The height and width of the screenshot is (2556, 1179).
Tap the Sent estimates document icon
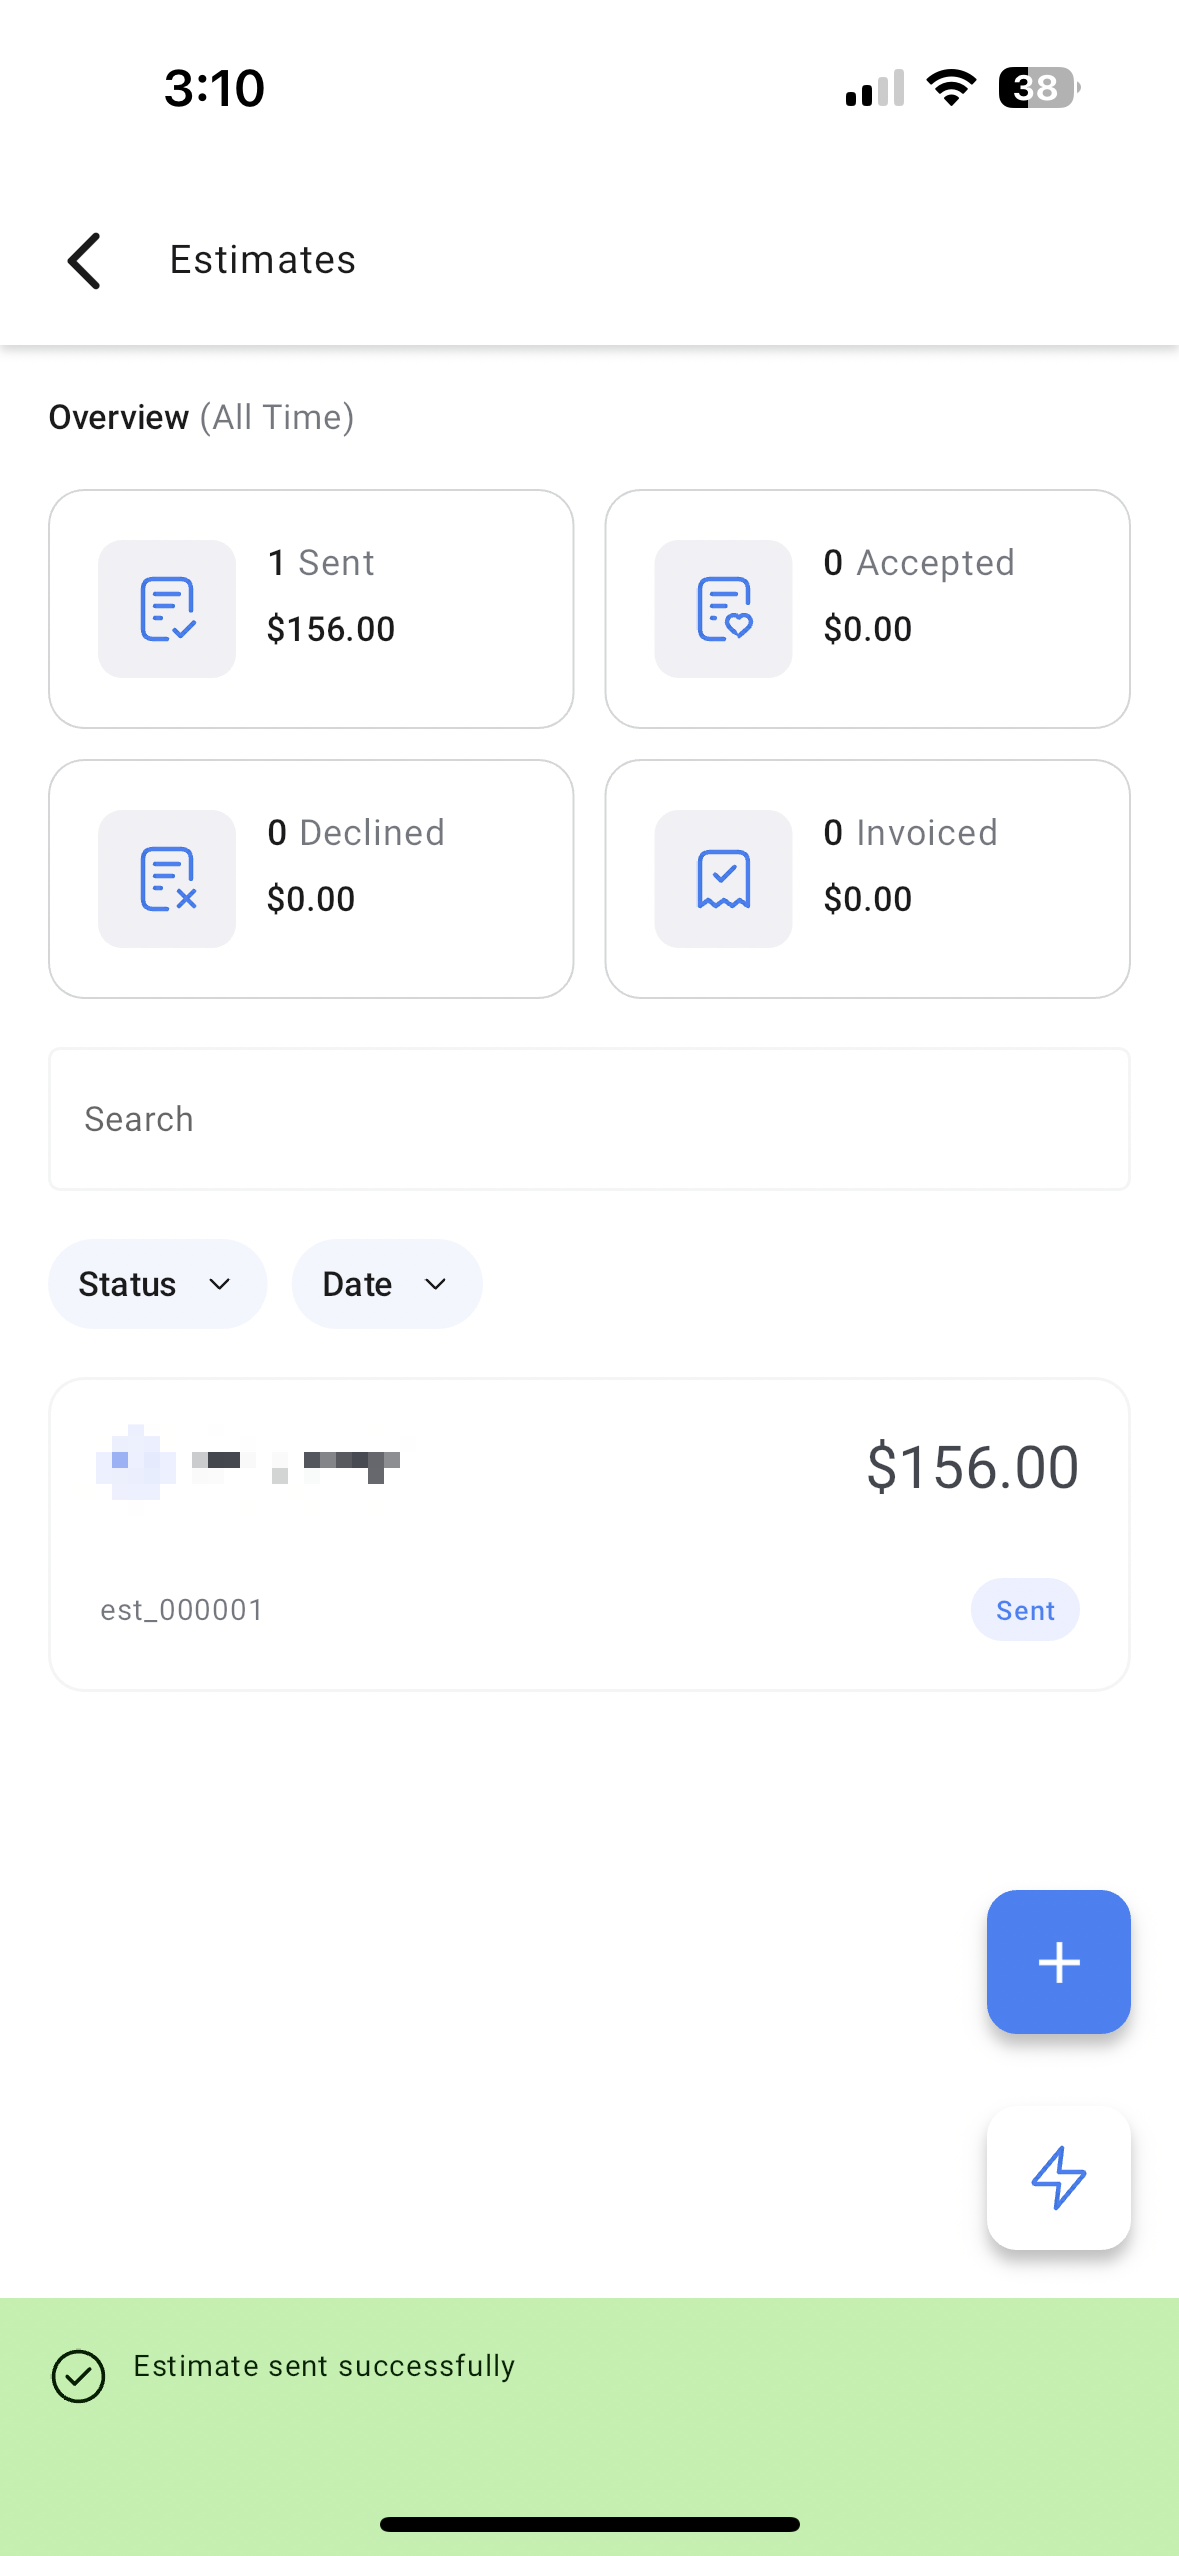167,609
